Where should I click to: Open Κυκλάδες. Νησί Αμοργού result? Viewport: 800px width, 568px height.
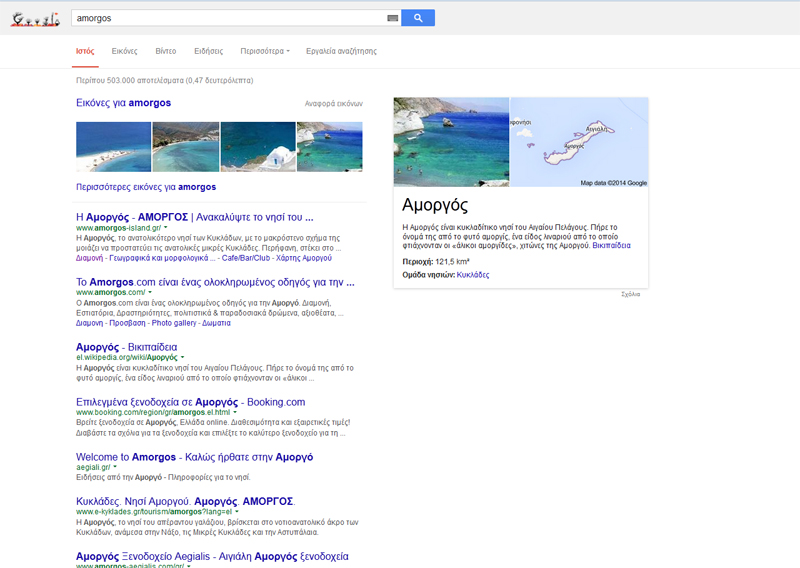point(186,501)
